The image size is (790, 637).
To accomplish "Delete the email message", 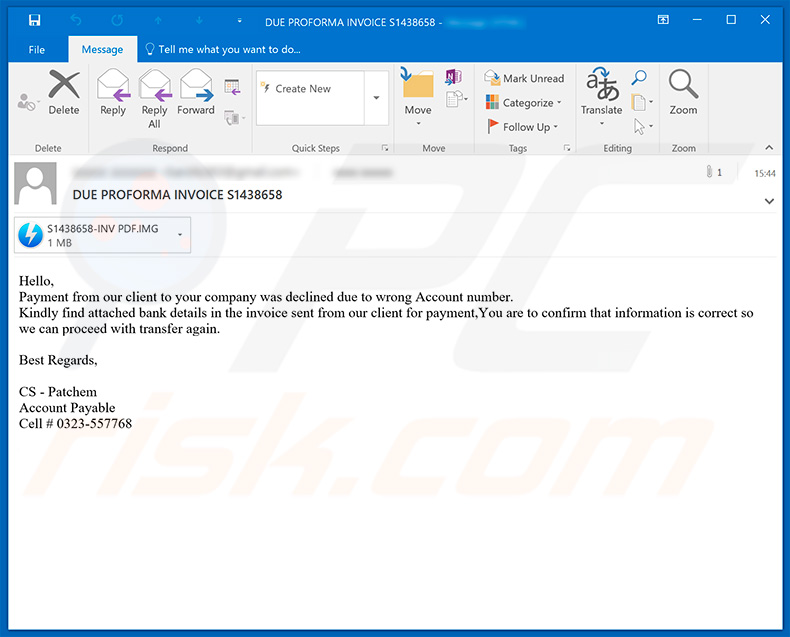I will coord(64,93).
